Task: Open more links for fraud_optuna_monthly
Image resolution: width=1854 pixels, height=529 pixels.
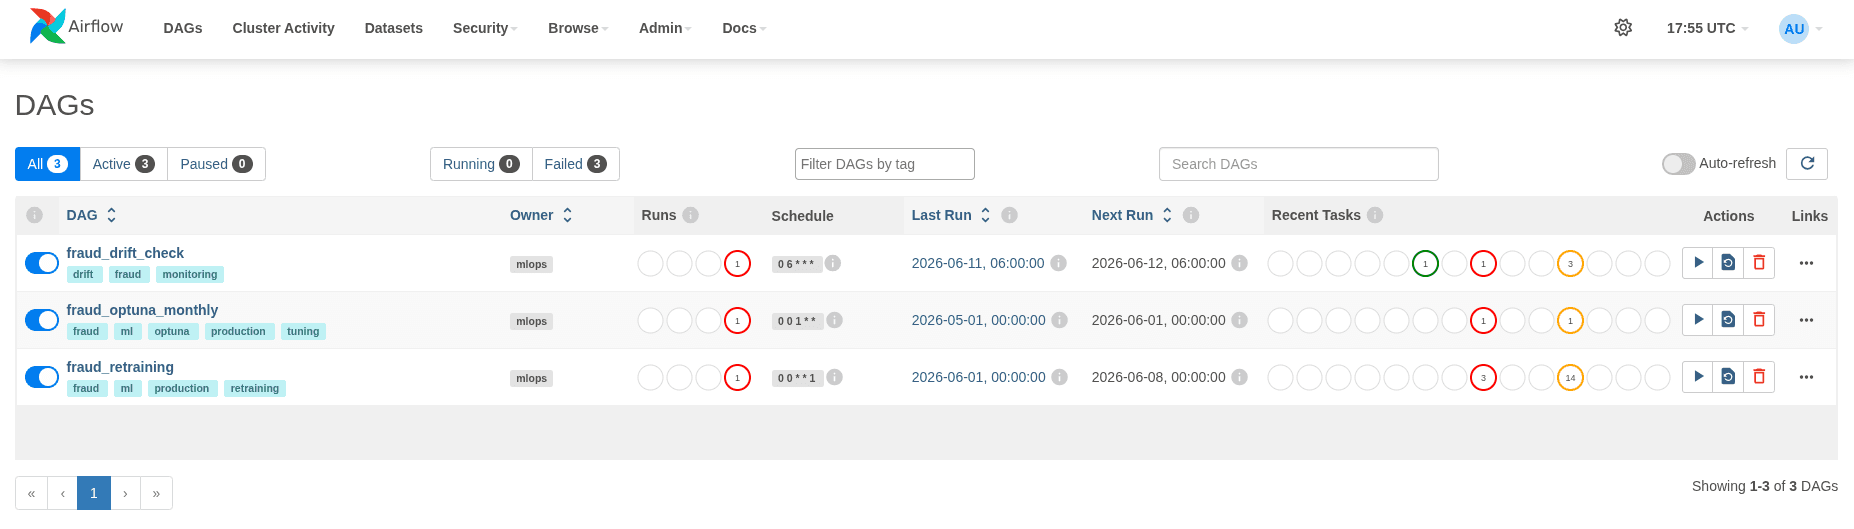Action: [1806, 320]
